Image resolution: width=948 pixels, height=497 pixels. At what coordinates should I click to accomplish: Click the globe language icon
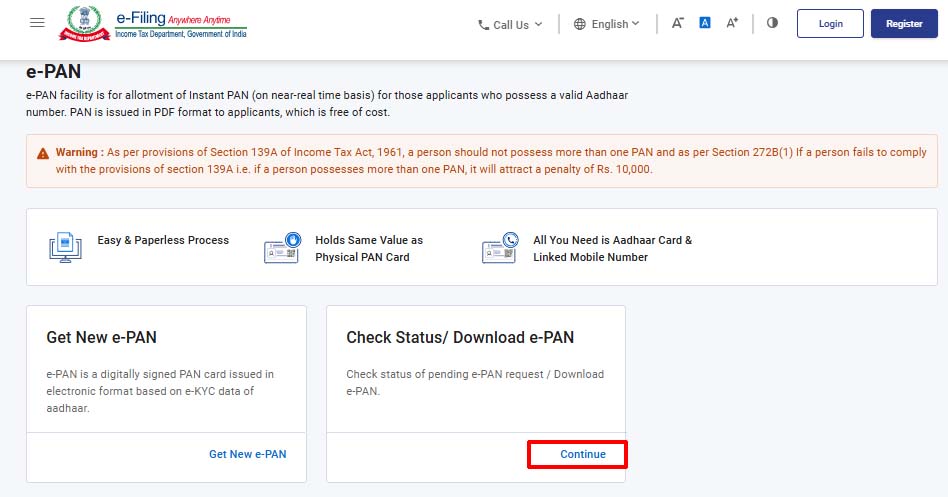[x=580, y=24]
